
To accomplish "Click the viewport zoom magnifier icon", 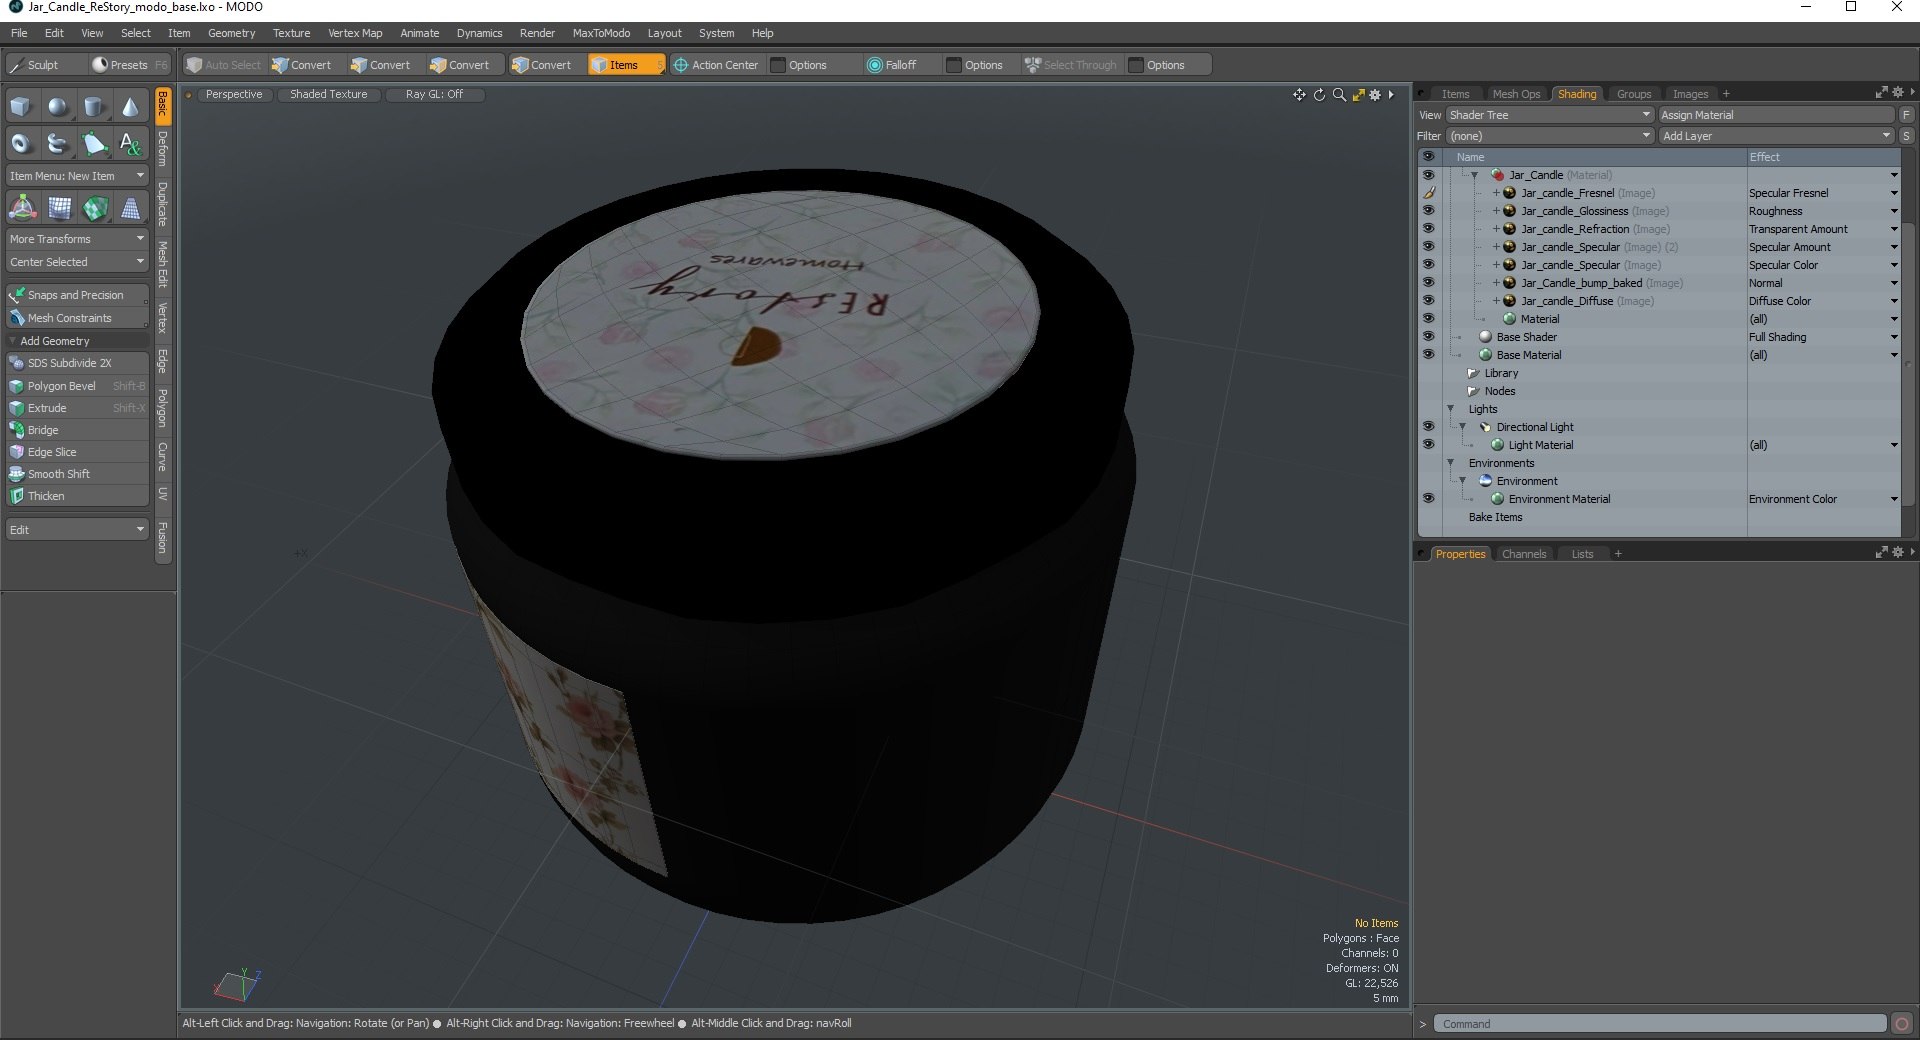I will point(1339,95).
